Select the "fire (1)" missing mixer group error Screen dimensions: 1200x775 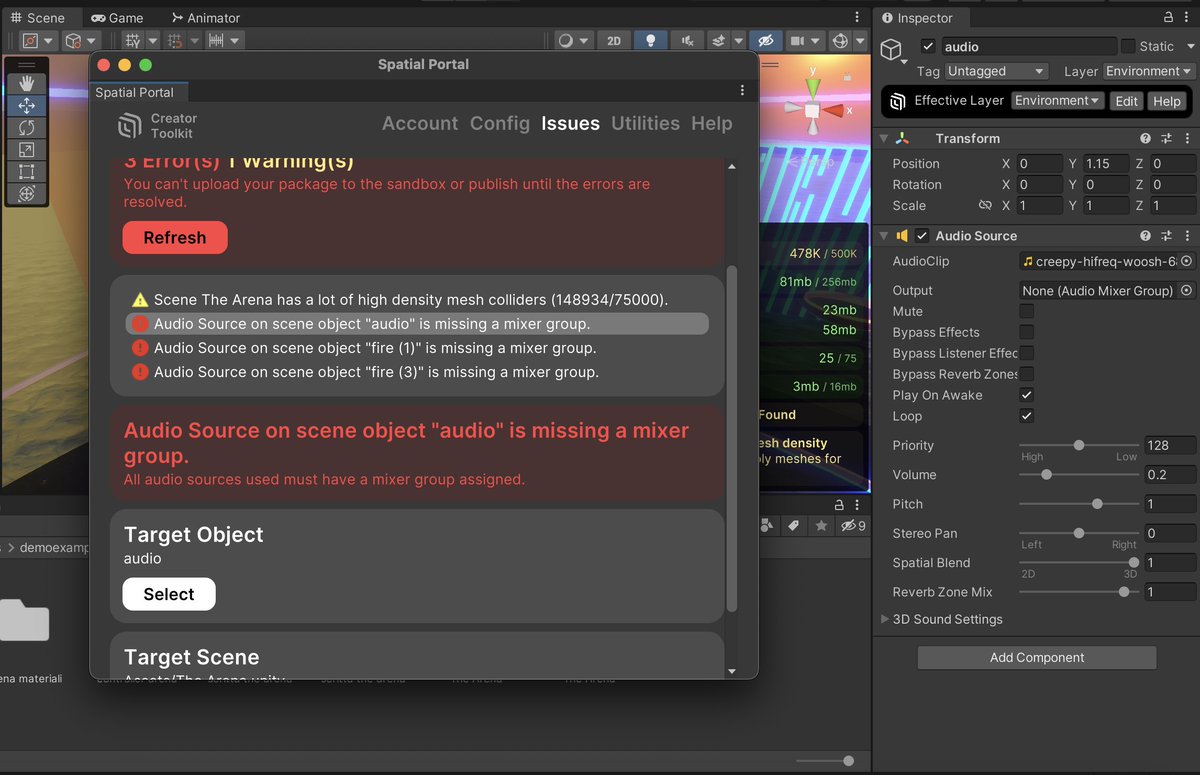418,348
